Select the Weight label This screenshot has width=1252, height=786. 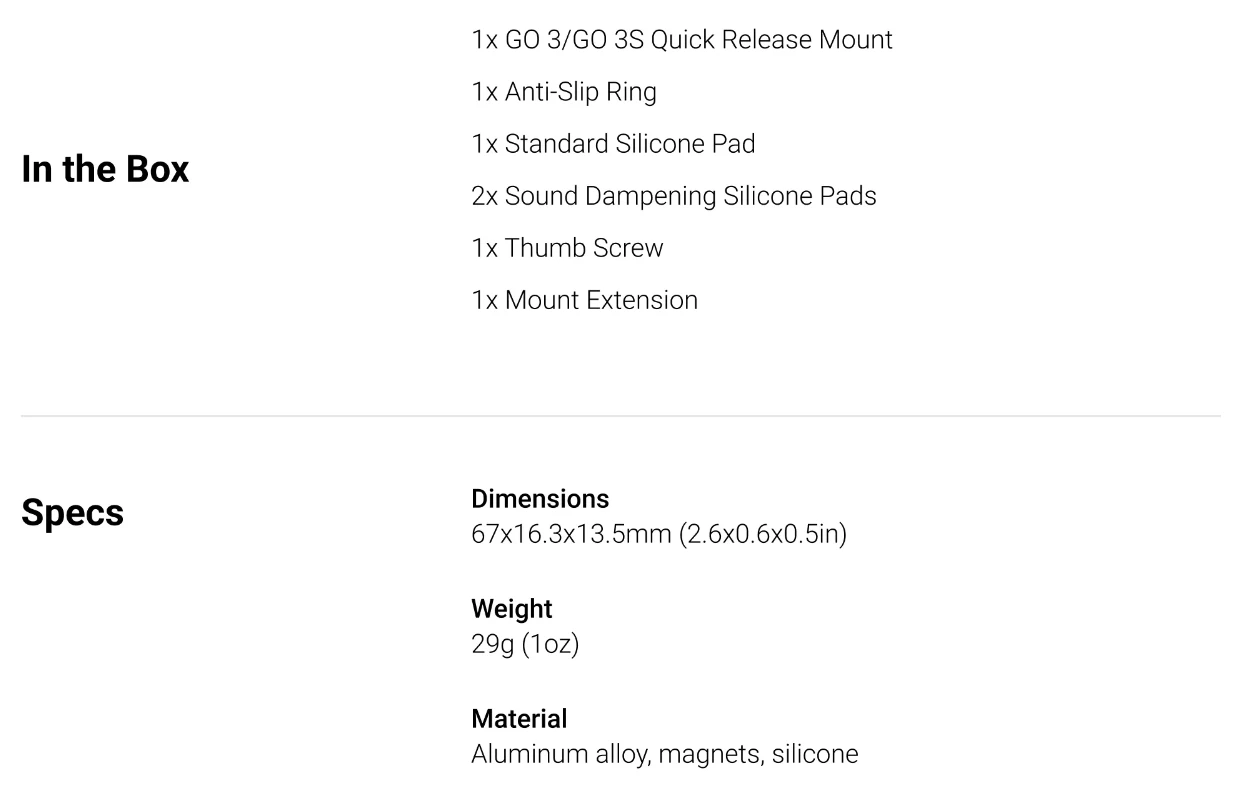(x=512, y=608)
